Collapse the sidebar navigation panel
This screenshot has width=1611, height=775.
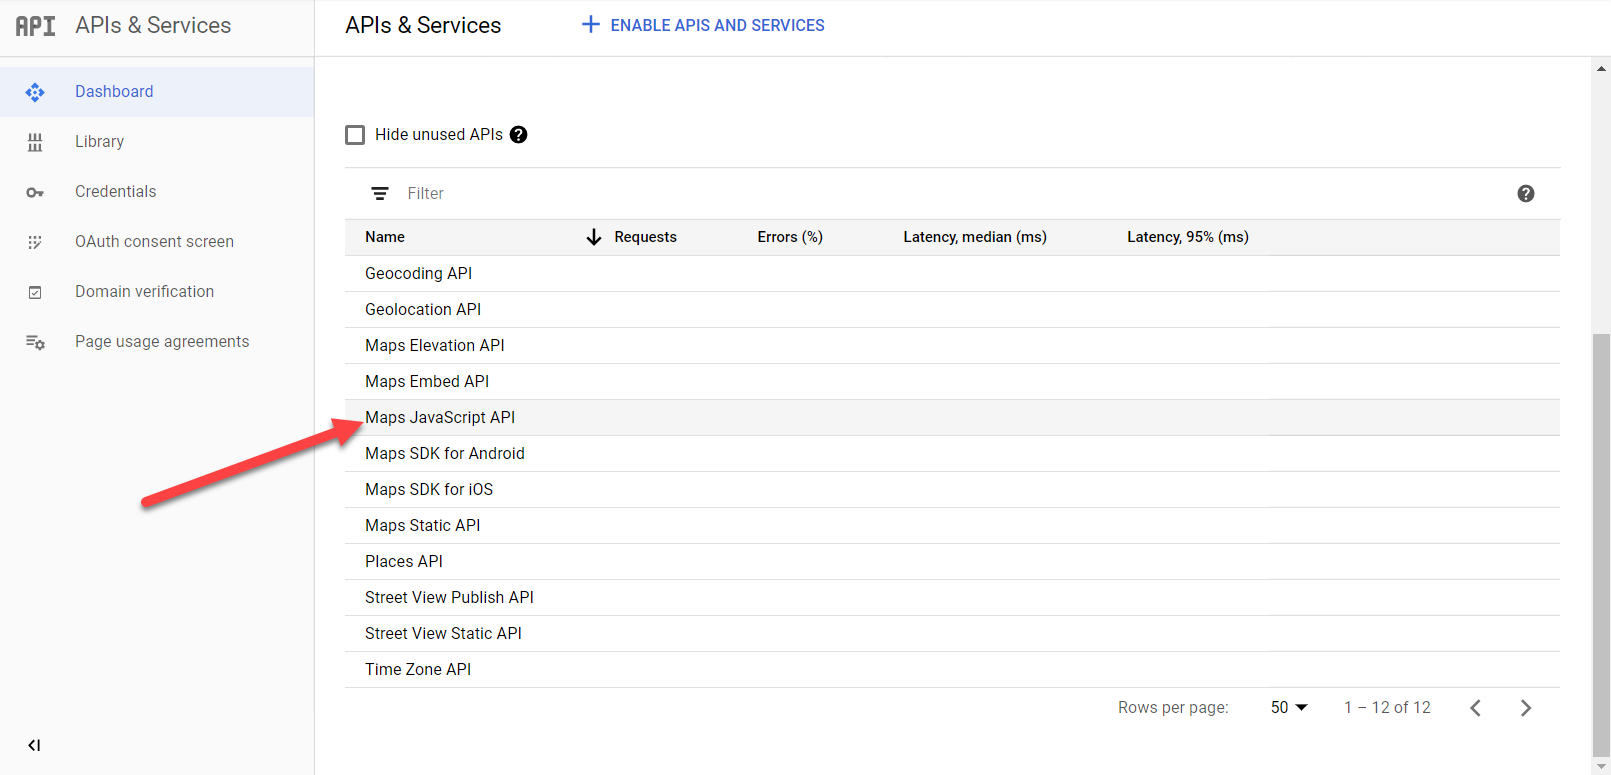tap(34, 745)
